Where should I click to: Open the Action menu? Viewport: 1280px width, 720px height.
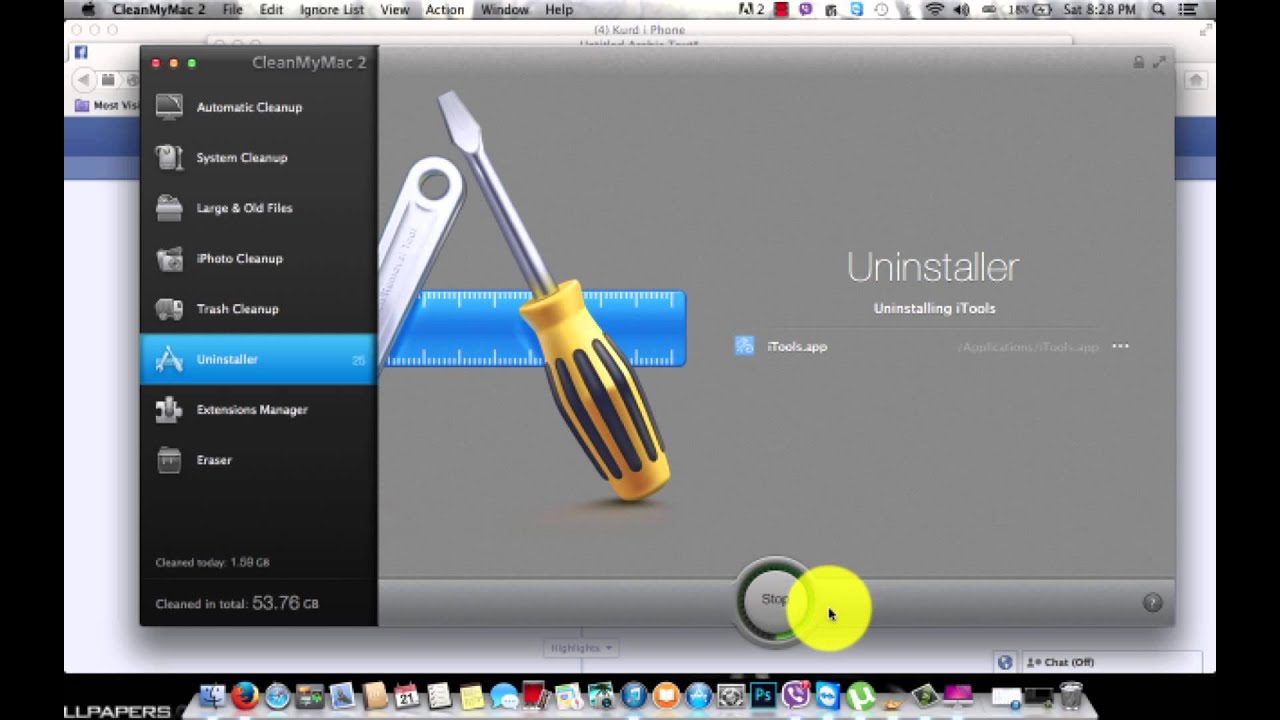(445, 10)
